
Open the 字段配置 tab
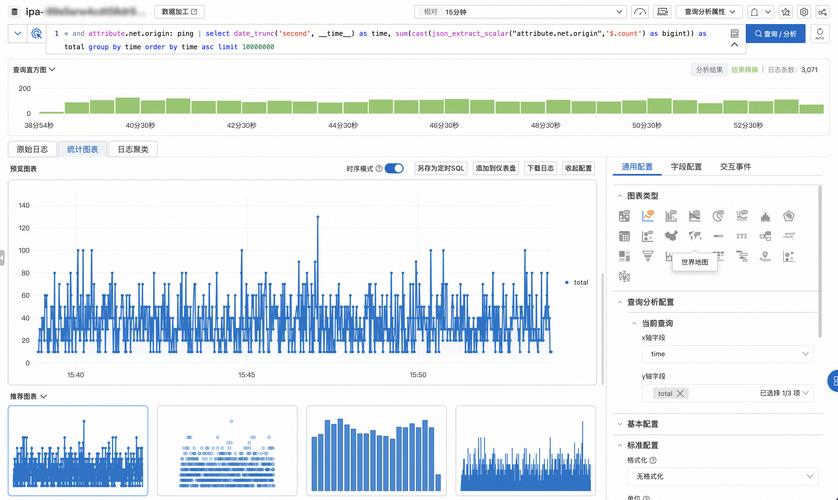pyautogui.click(x=685, y=167)
